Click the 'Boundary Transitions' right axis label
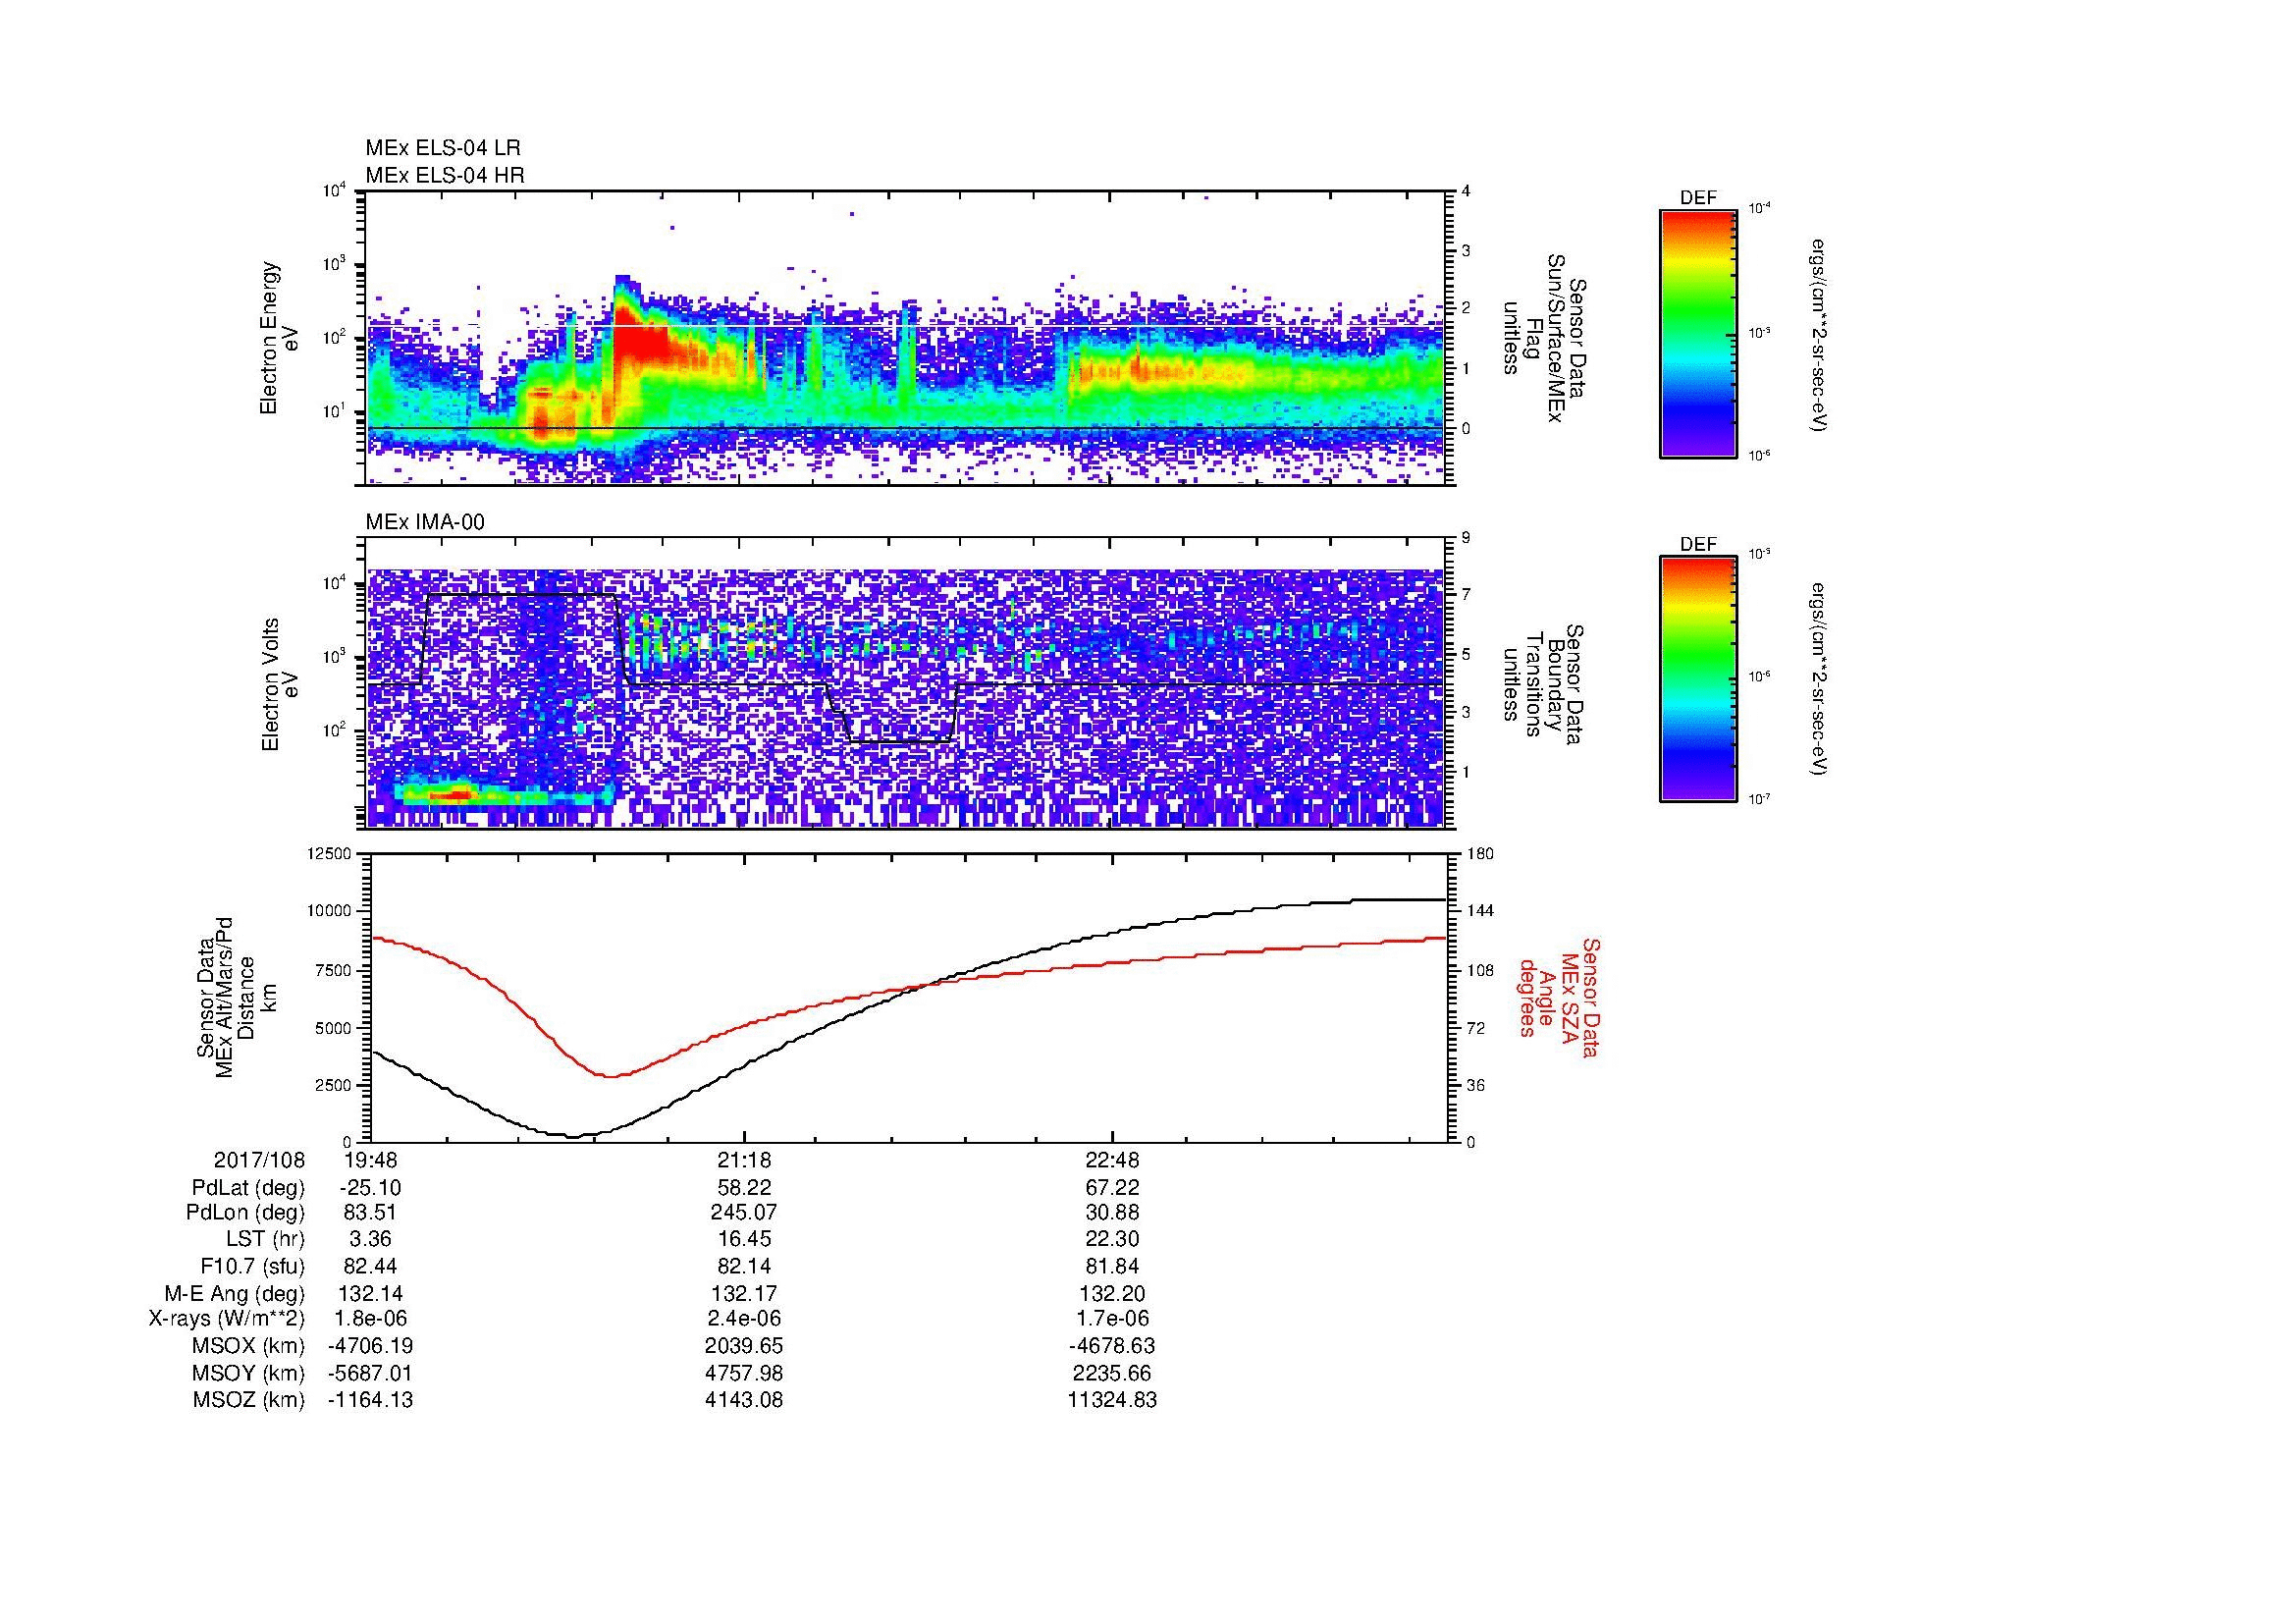The image size is (2296, 1623). click(x=1545, y=684)
